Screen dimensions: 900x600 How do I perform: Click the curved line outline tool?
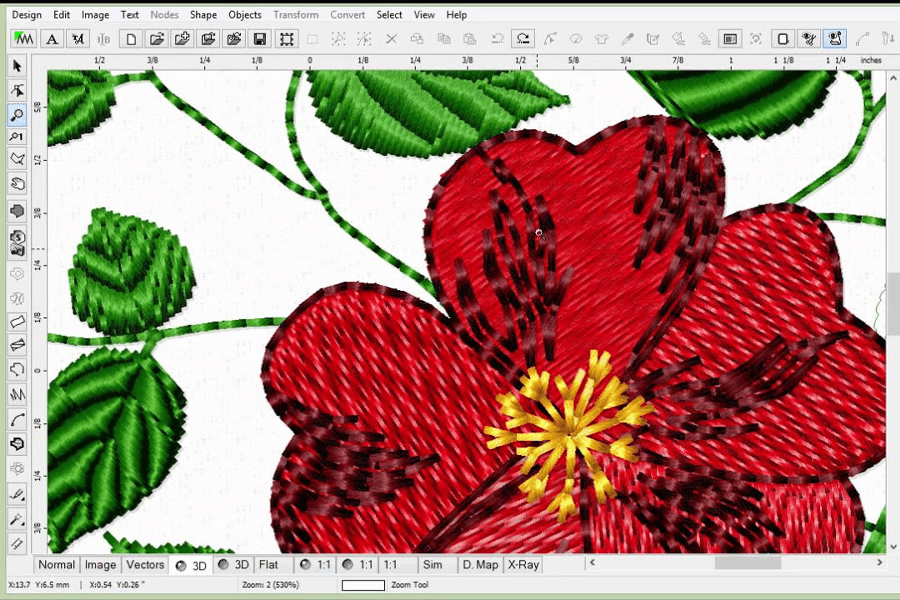pyautogui.click(x=17, y=420)
